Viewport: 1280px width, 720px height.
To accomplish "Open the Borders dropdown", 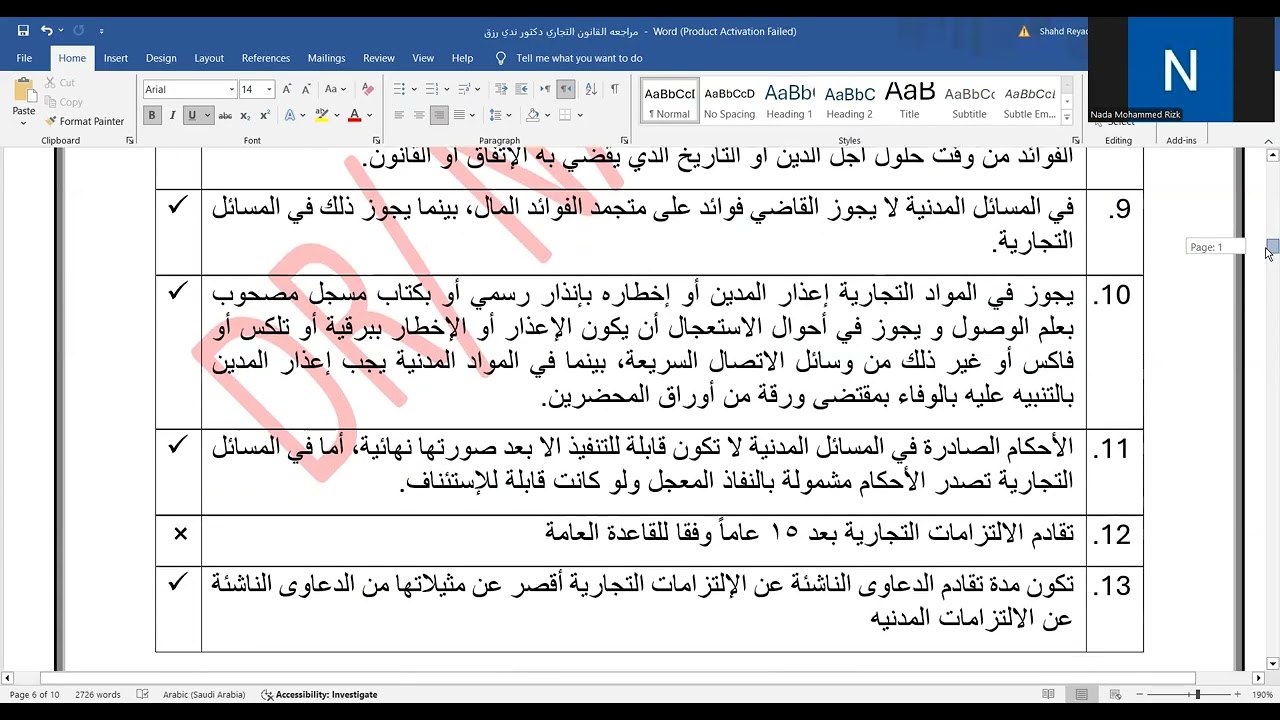I will pyautogui.click(x=579, y=115).
